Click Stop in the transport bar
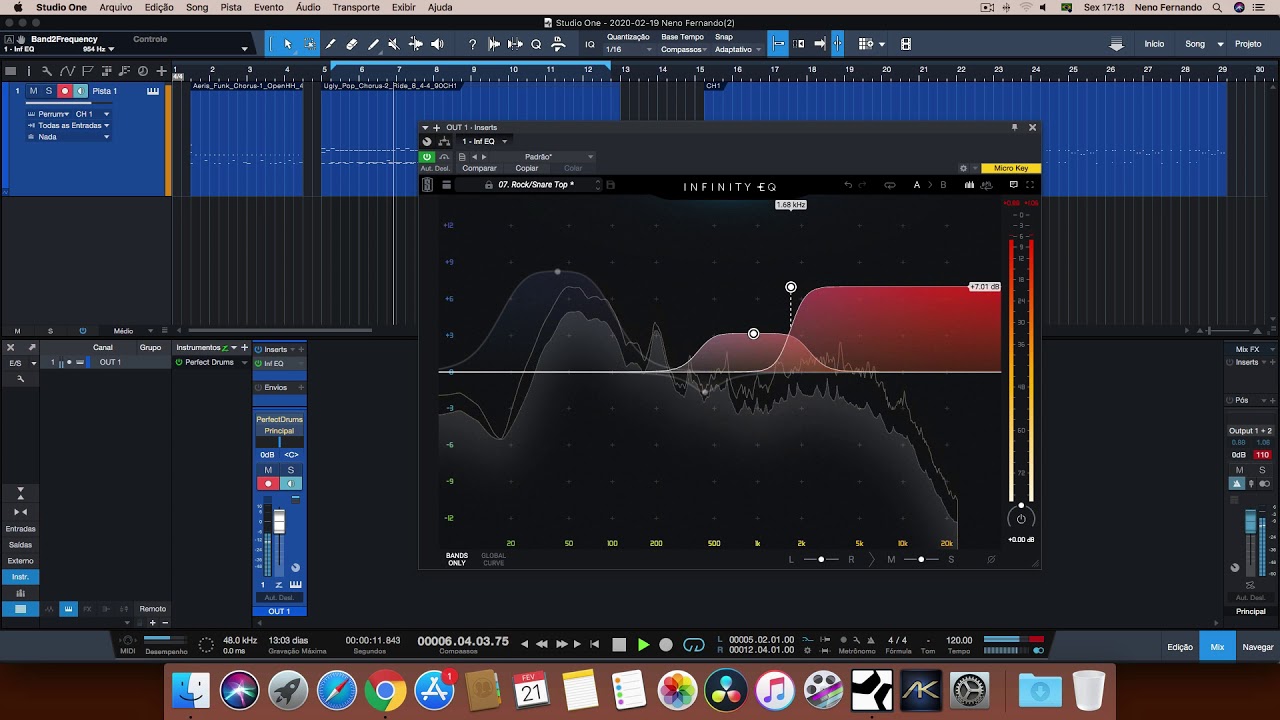The width and height of the screenshot is (1280, 720). tap(619, 645)
